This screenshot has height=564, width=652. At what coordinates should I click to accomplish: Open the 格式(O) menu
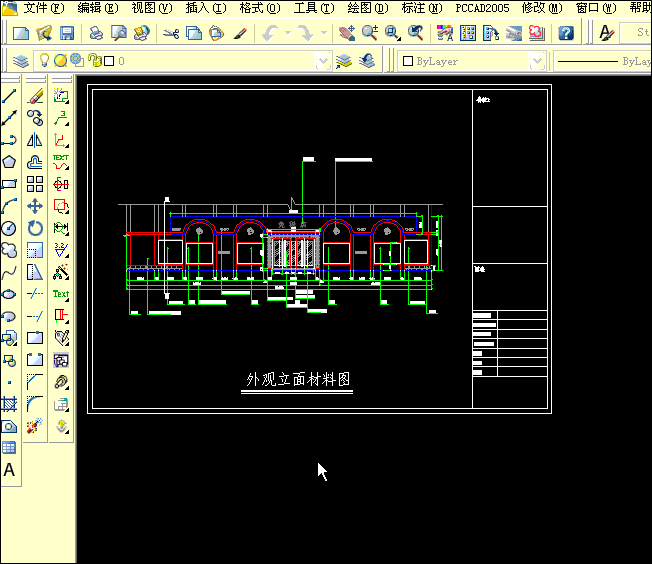(x=260, y=8)
